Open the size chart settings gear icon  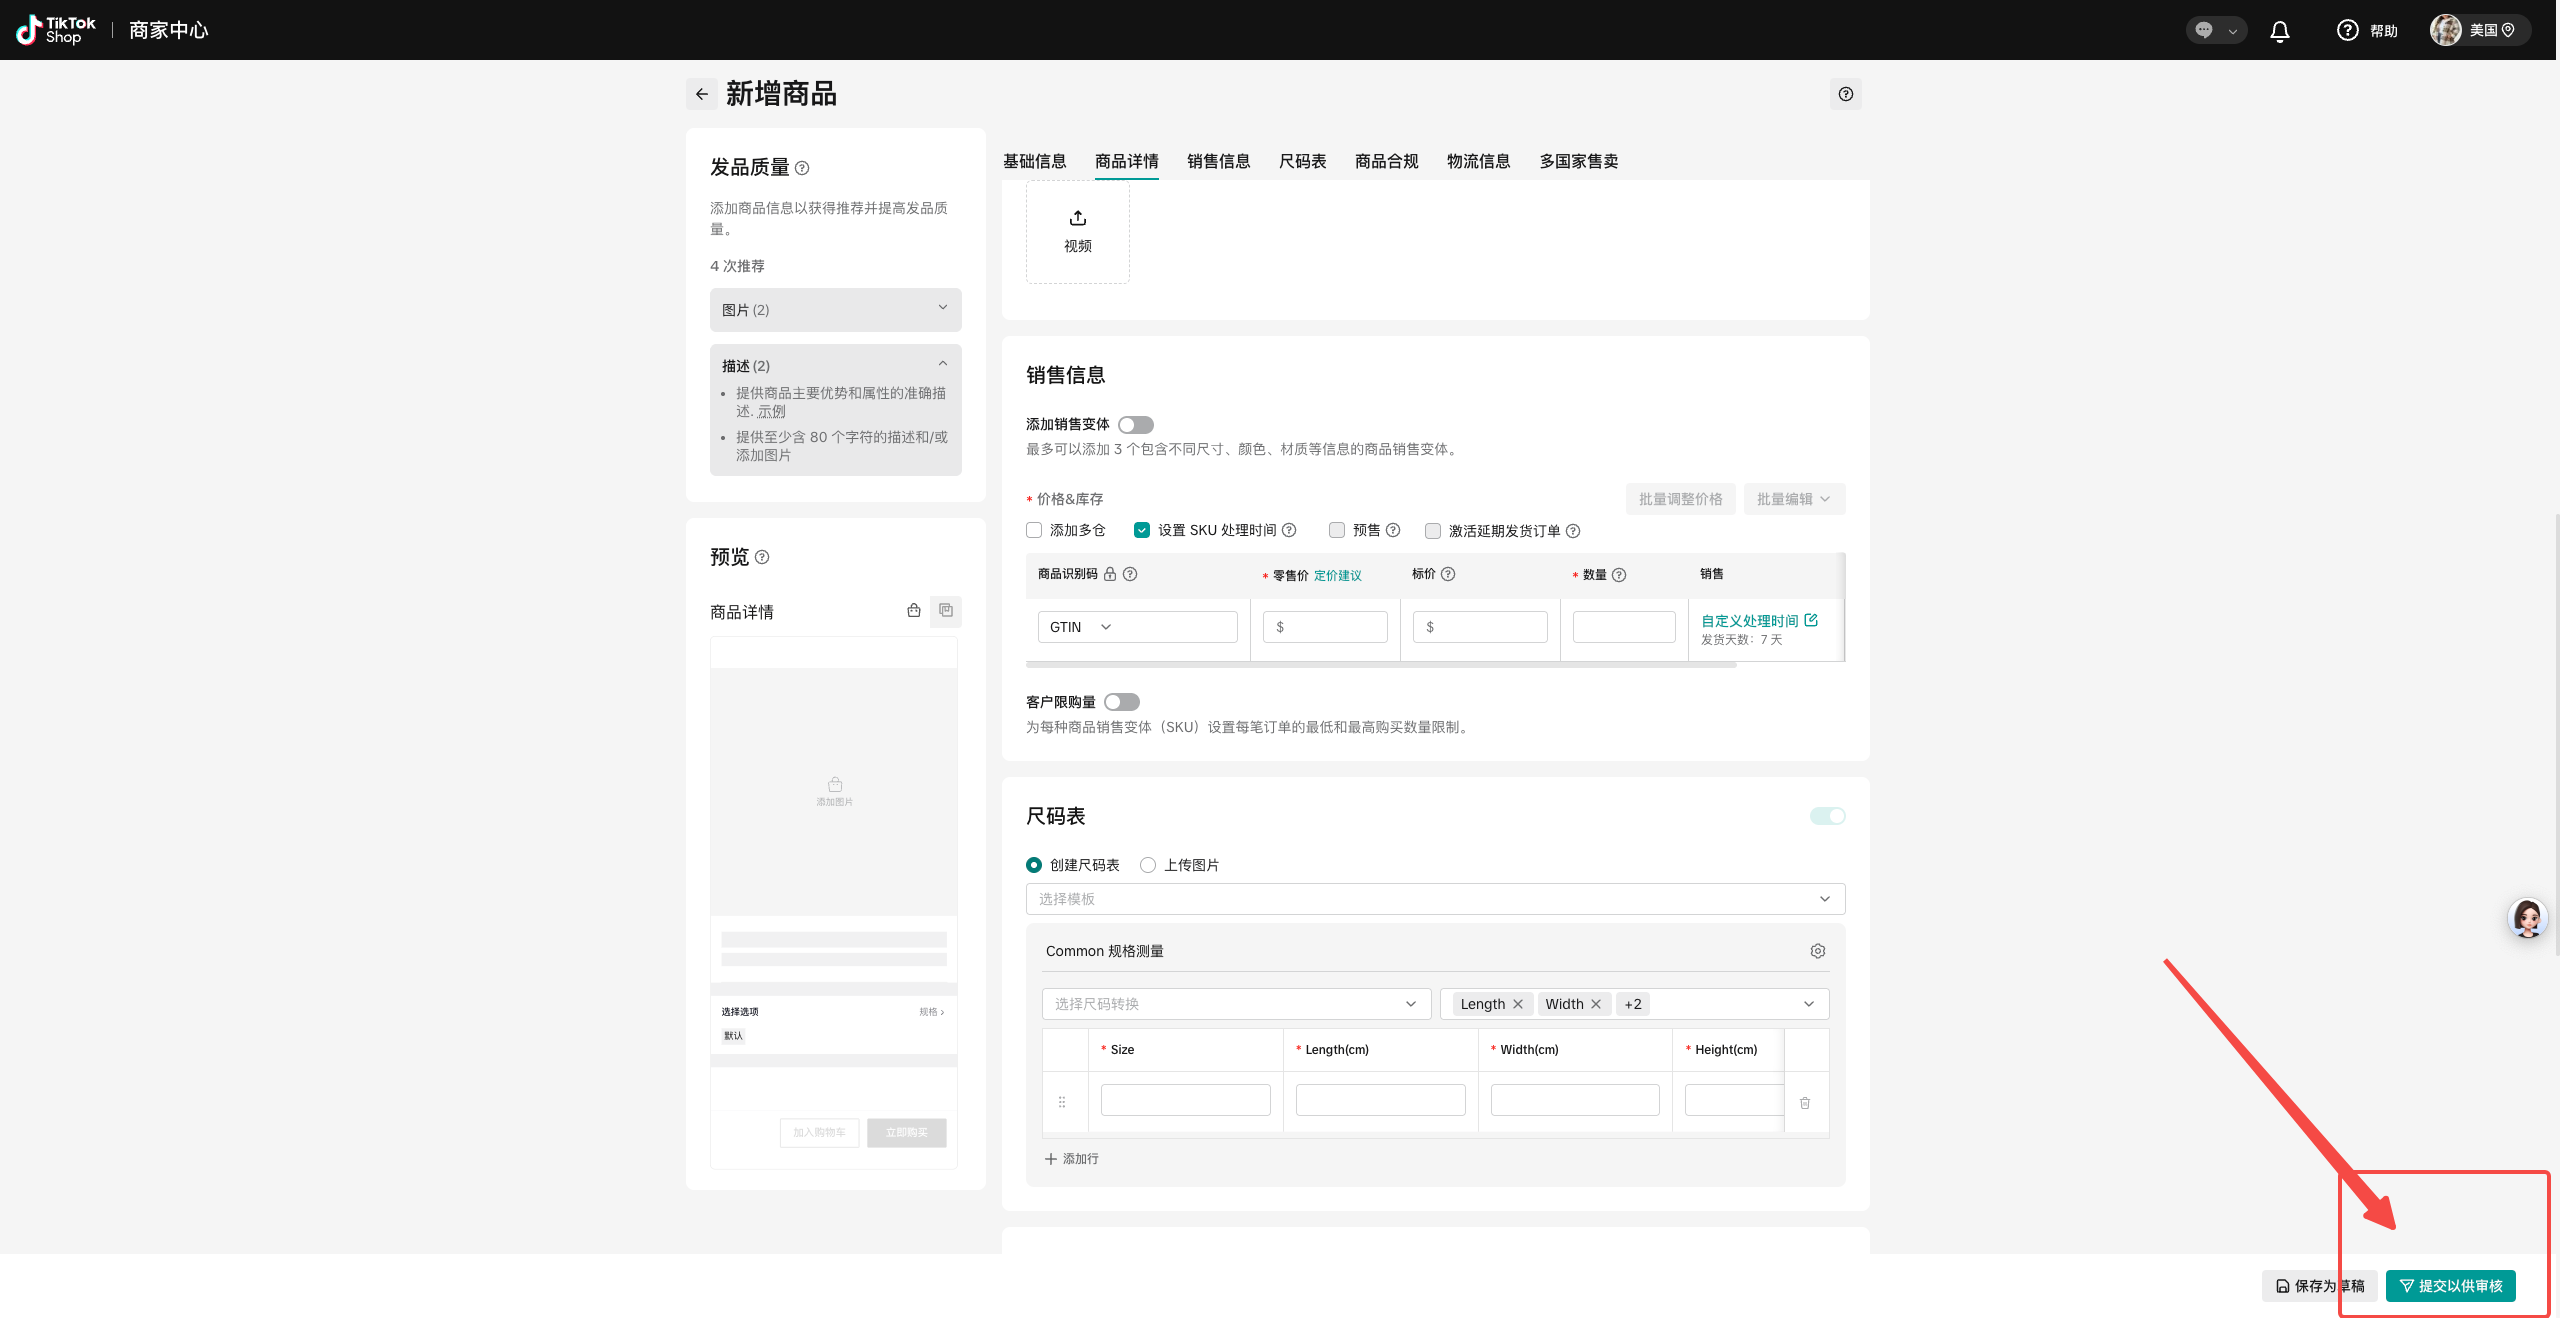[1817, 951]
